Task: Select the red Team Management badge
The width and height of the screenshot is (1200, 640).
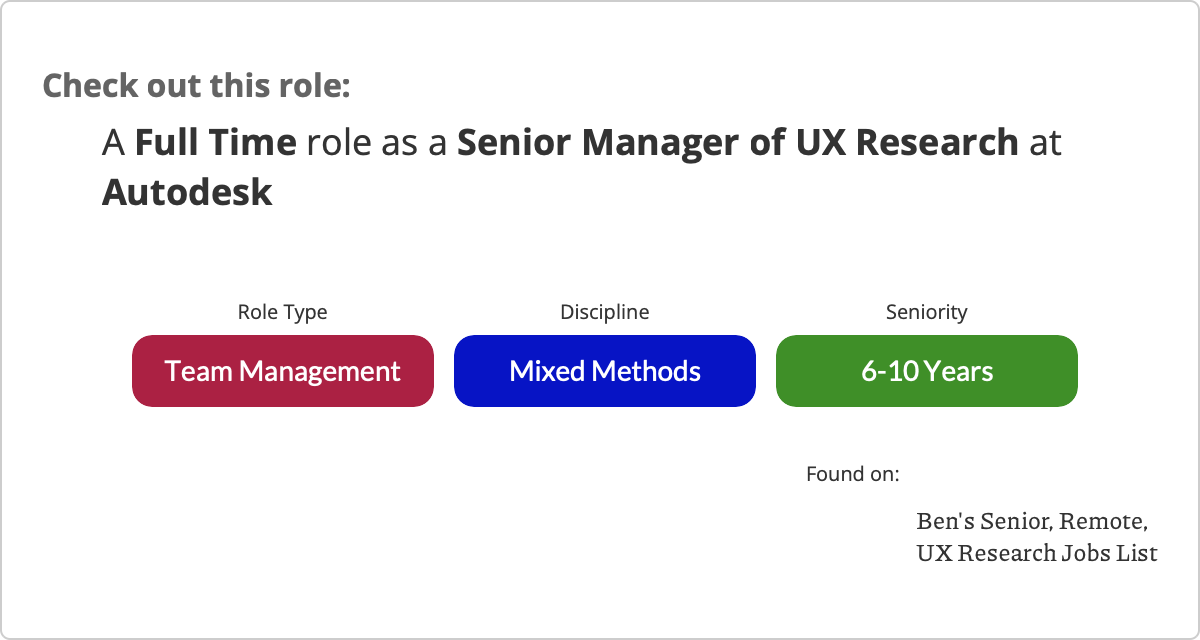Action: click(x=283, y=371)
